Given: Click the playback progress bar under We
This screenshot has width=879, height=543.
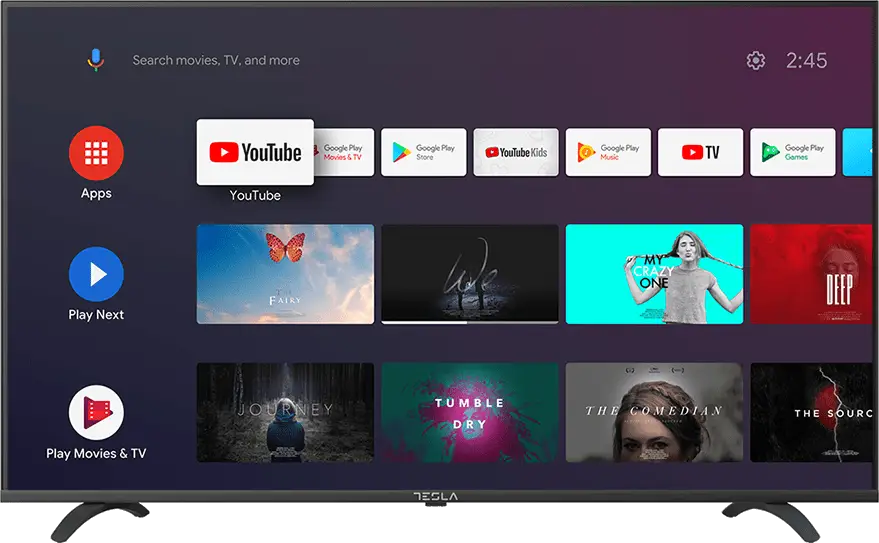Looking at the screenshot, I should tap(470, 322).
